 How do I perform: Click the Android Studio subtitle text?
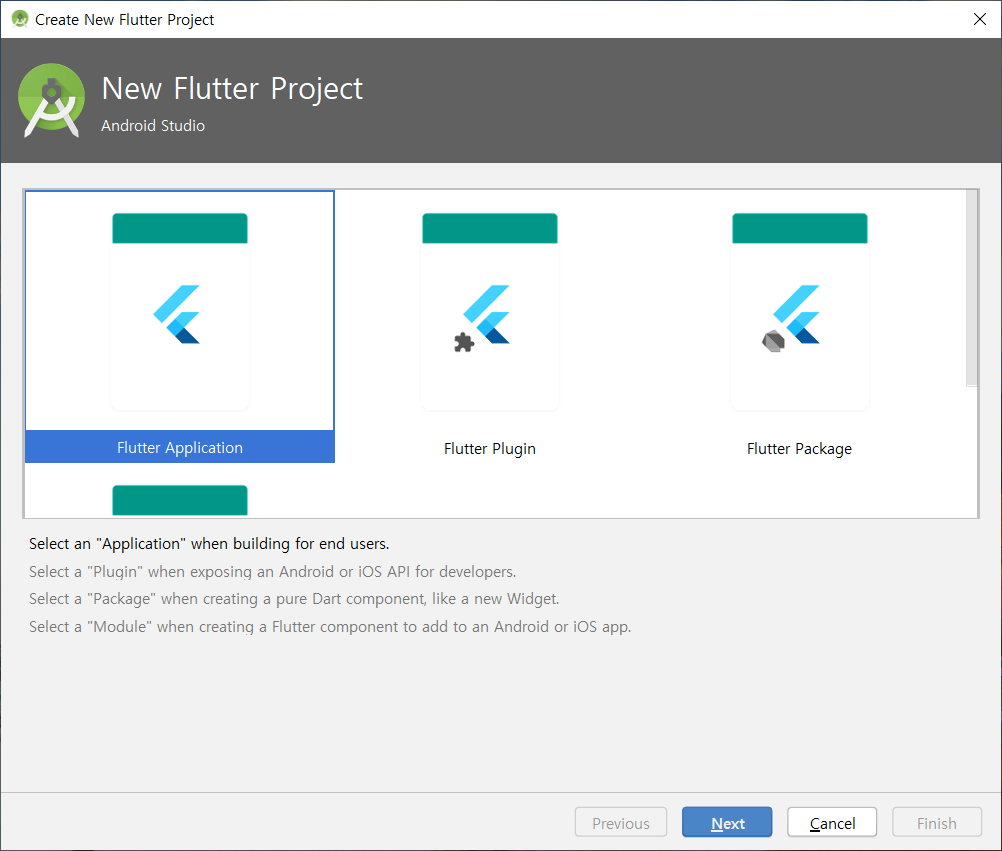point(153,125)
